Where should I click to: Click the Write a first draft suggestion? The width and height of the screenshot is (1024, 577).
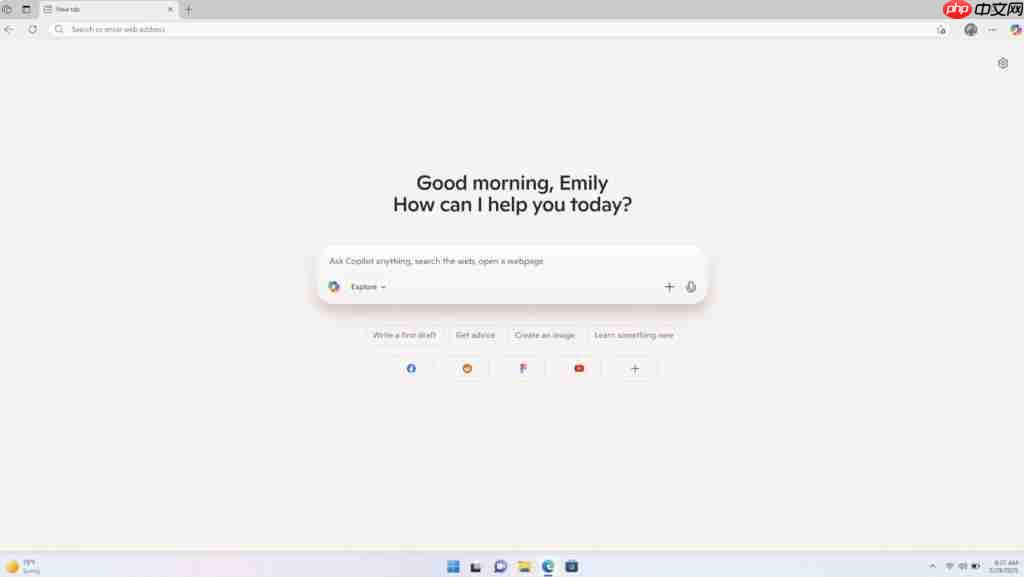tap(404, 335)
